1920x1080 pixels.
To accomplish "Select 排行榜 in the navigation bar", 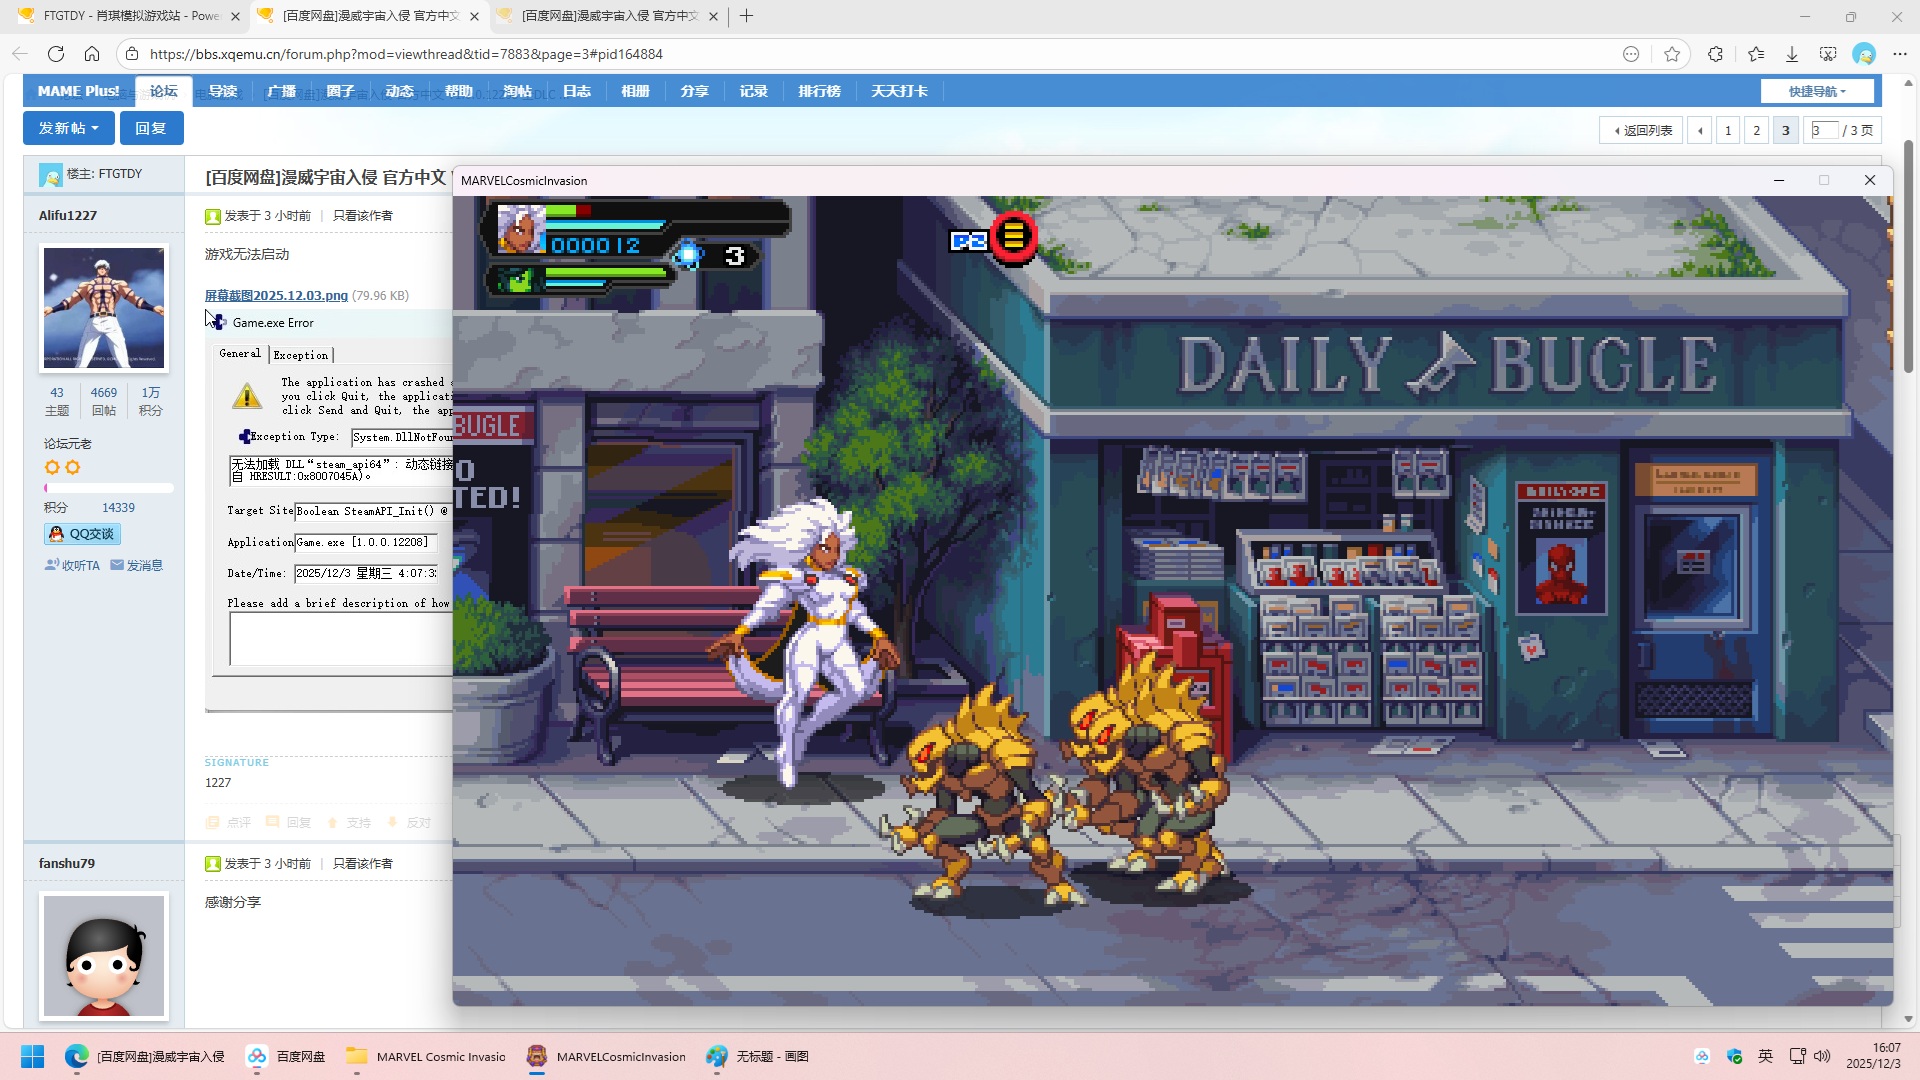I will 819,91.
